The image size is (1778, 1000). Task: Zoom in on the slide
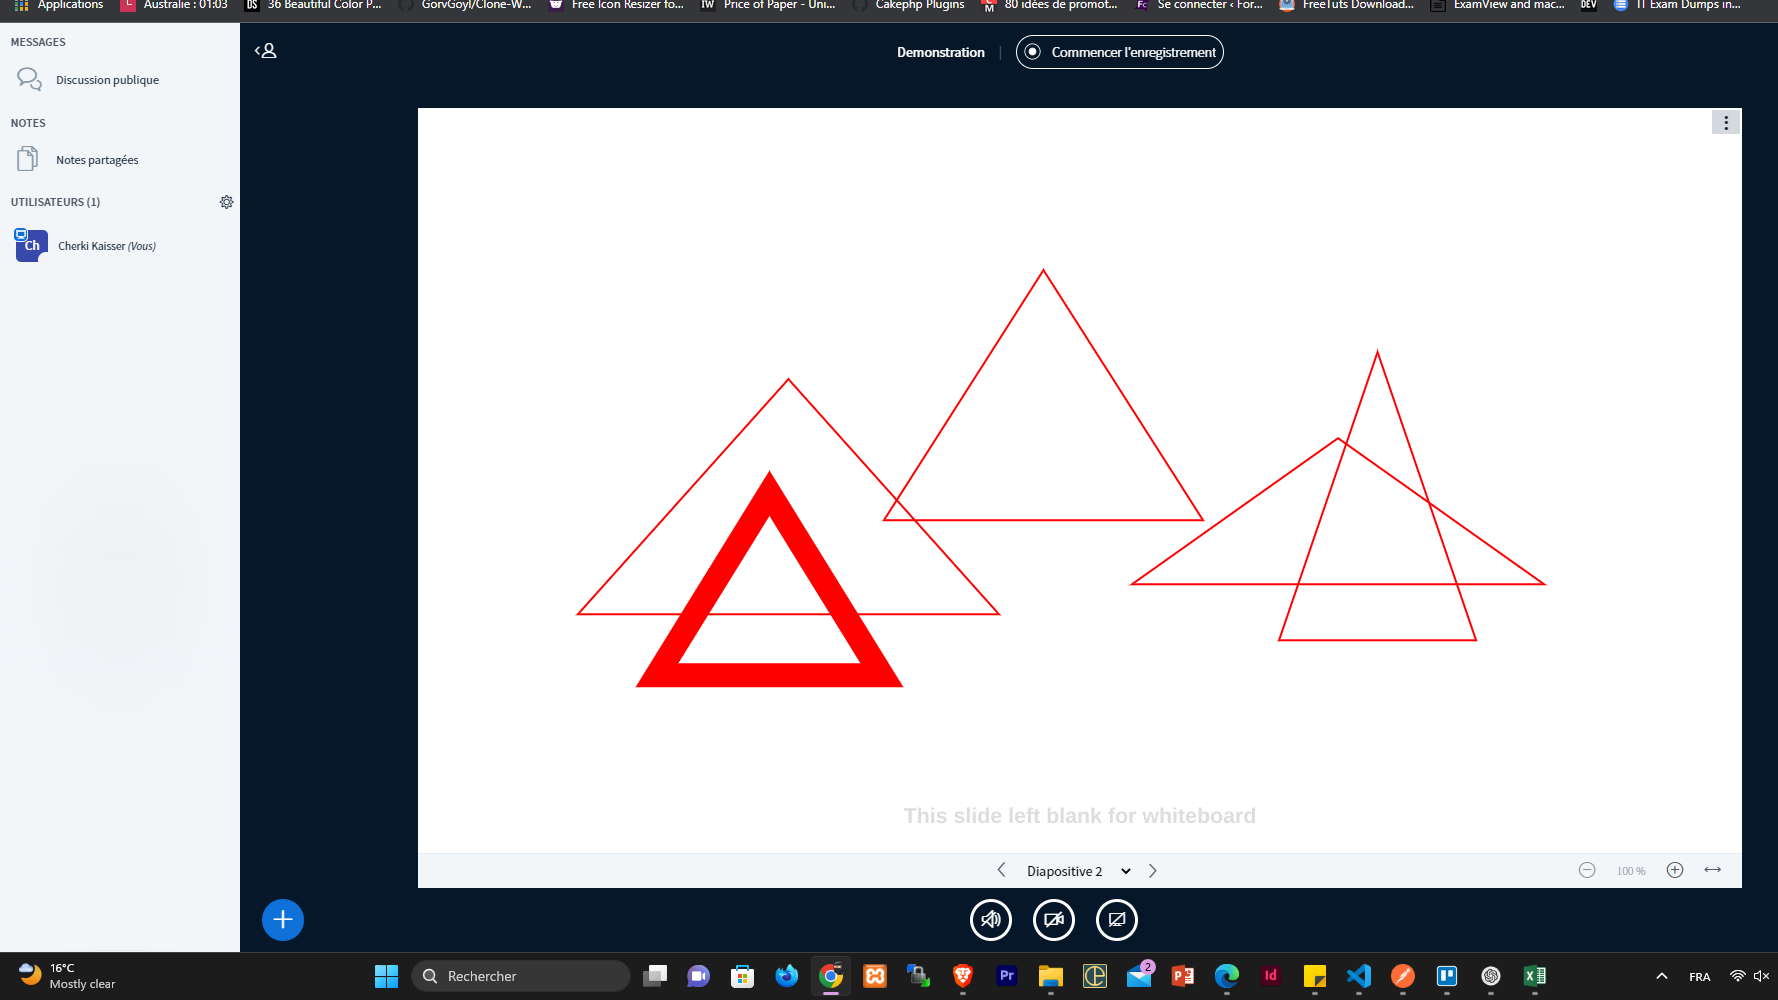click(1675, 870)
